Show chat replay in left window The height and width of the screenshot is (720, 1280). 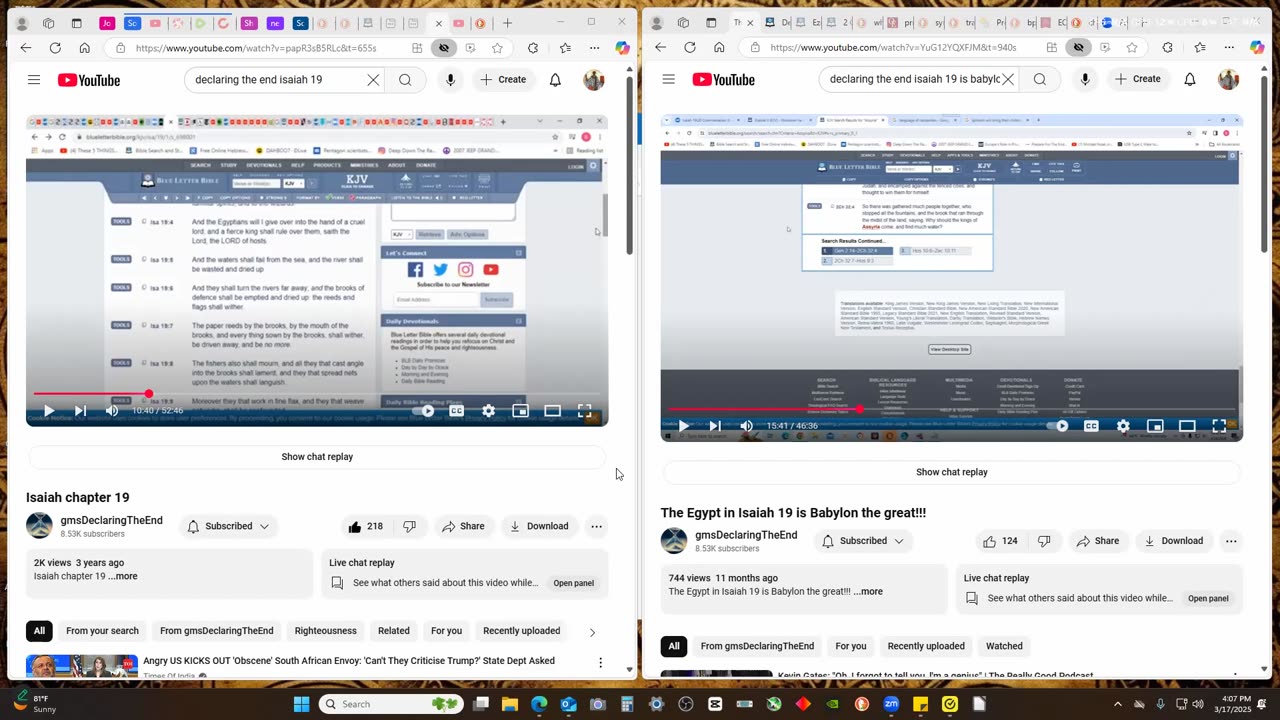pyautogui.click(x=317, y=457)
